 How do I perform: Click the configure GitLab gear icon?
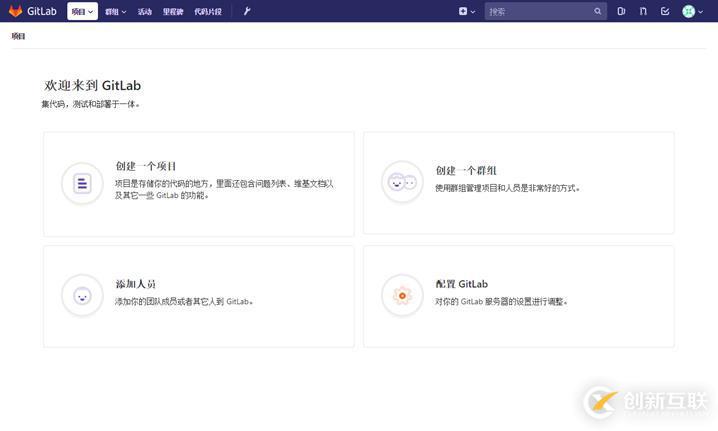coord(402,295)
